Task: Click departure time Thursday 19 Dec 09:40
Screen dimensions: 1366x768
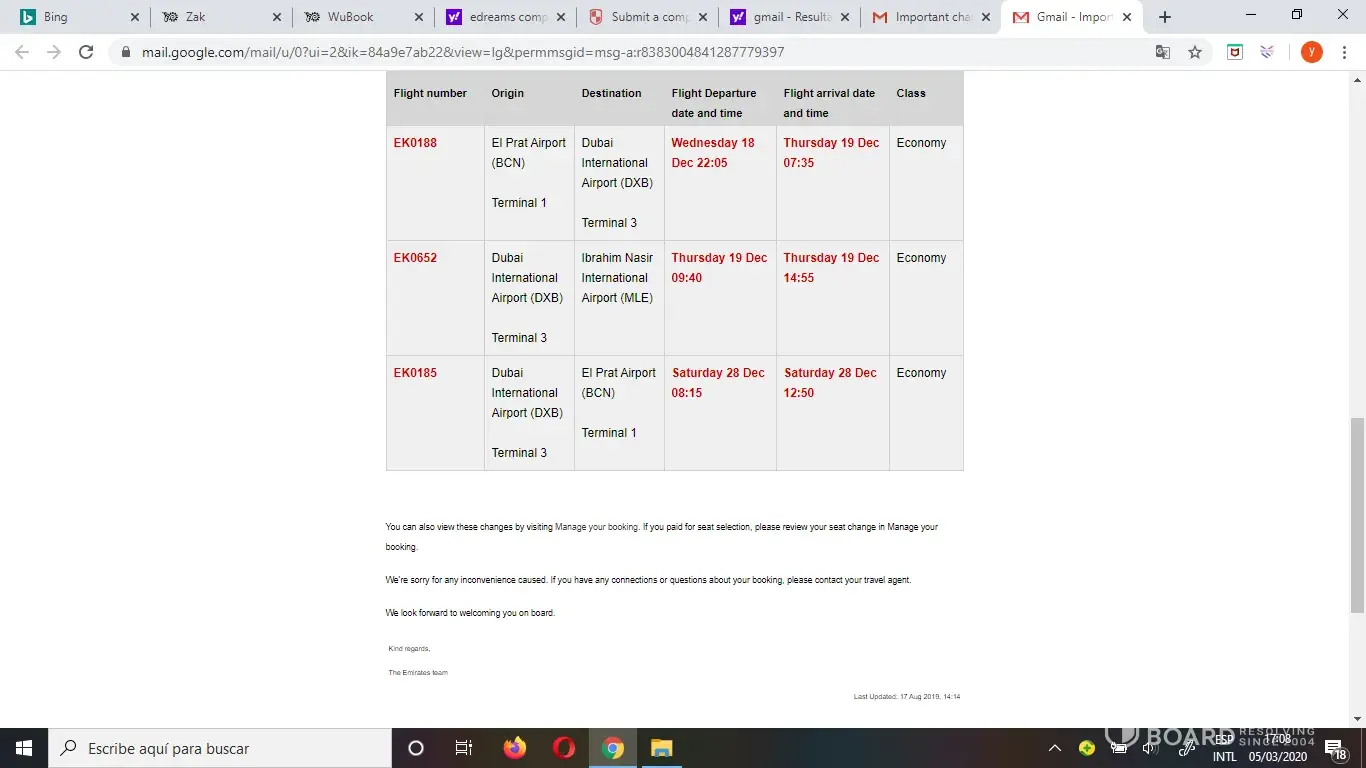Action: 719,268
